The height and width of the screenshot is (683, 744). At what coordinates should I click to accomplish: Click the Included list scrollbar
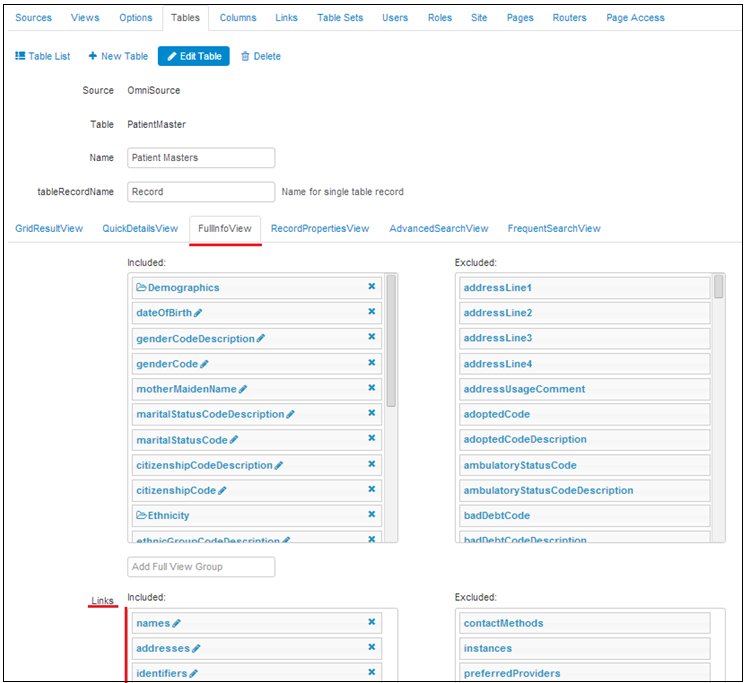391,340
